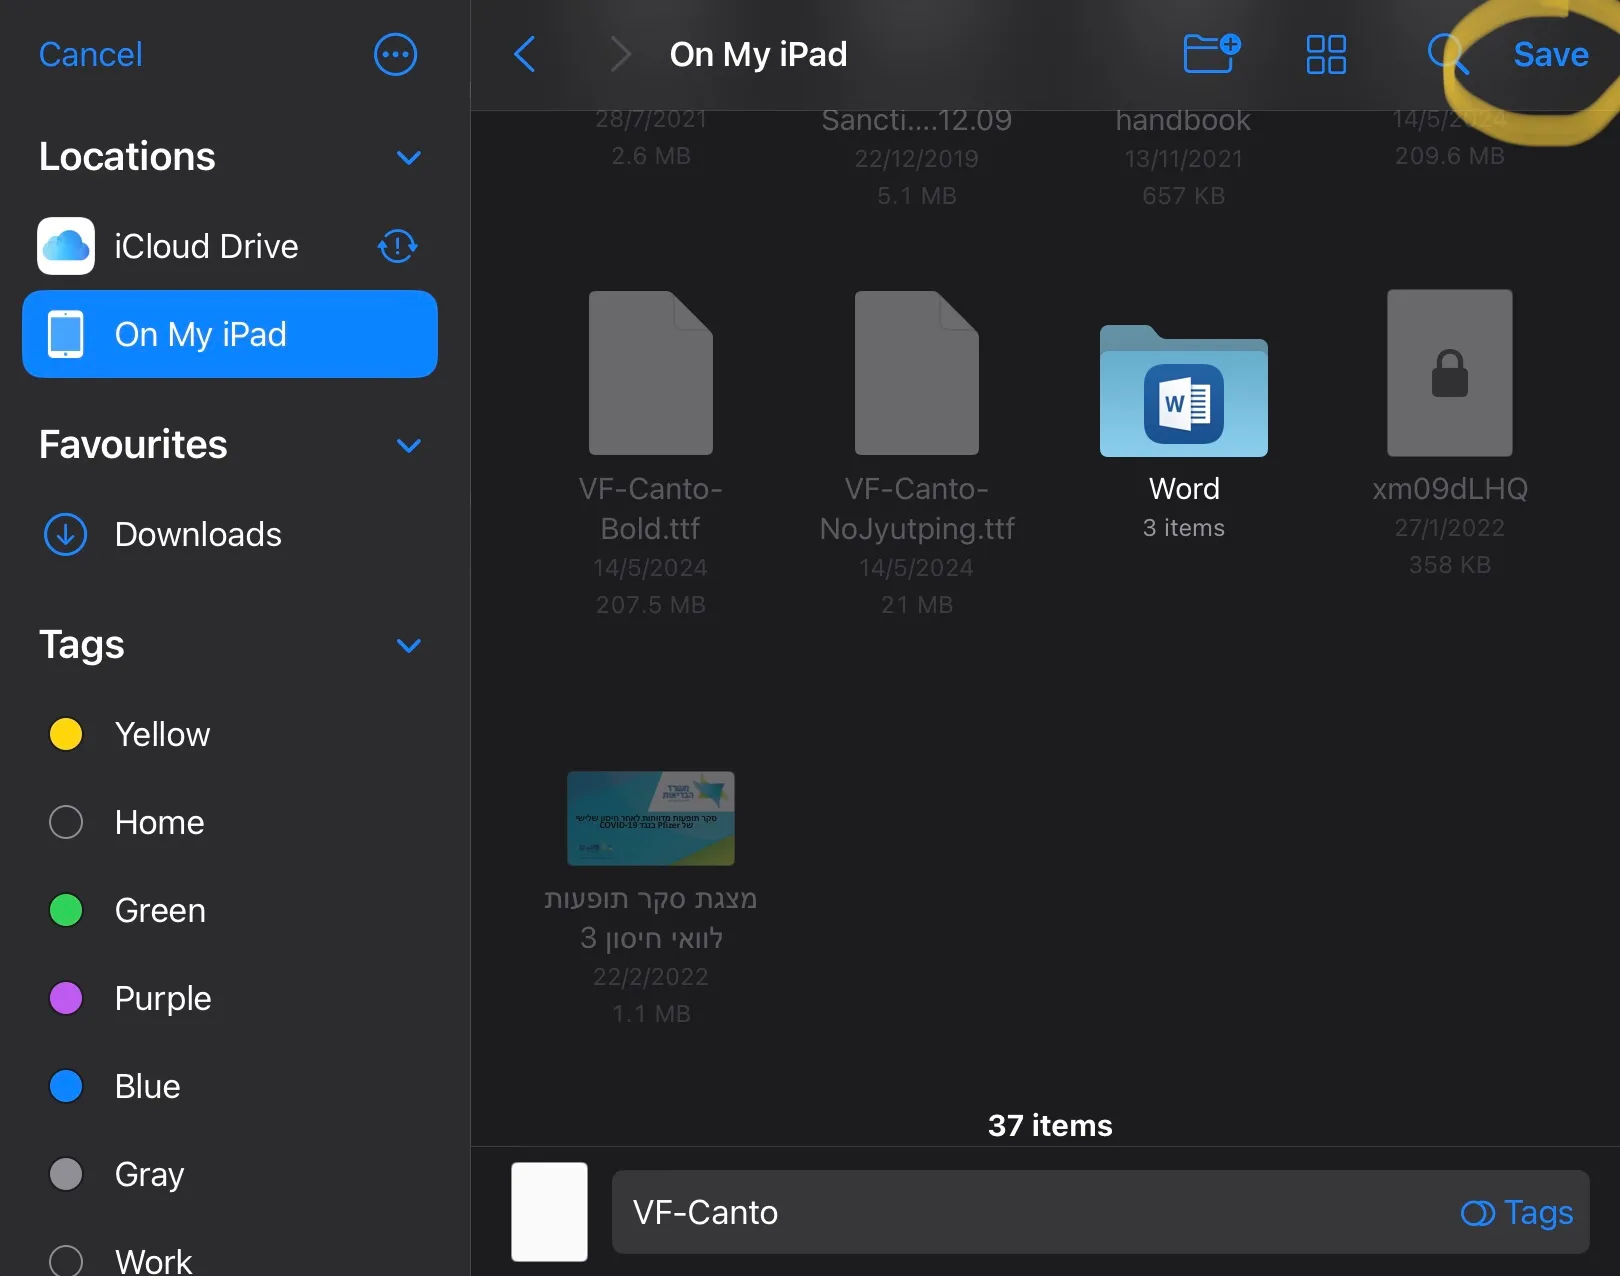
Task: Click the xm09dLHQ file name
Action: [x=1450, y=488]
